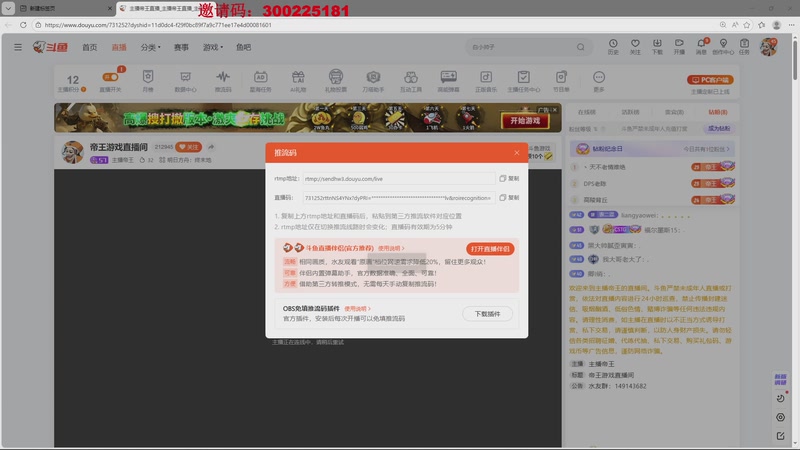The height and width of the screenshot is (450, 800).
Task: Click the 直播码 input field
Action: click(x=398, y=197)
